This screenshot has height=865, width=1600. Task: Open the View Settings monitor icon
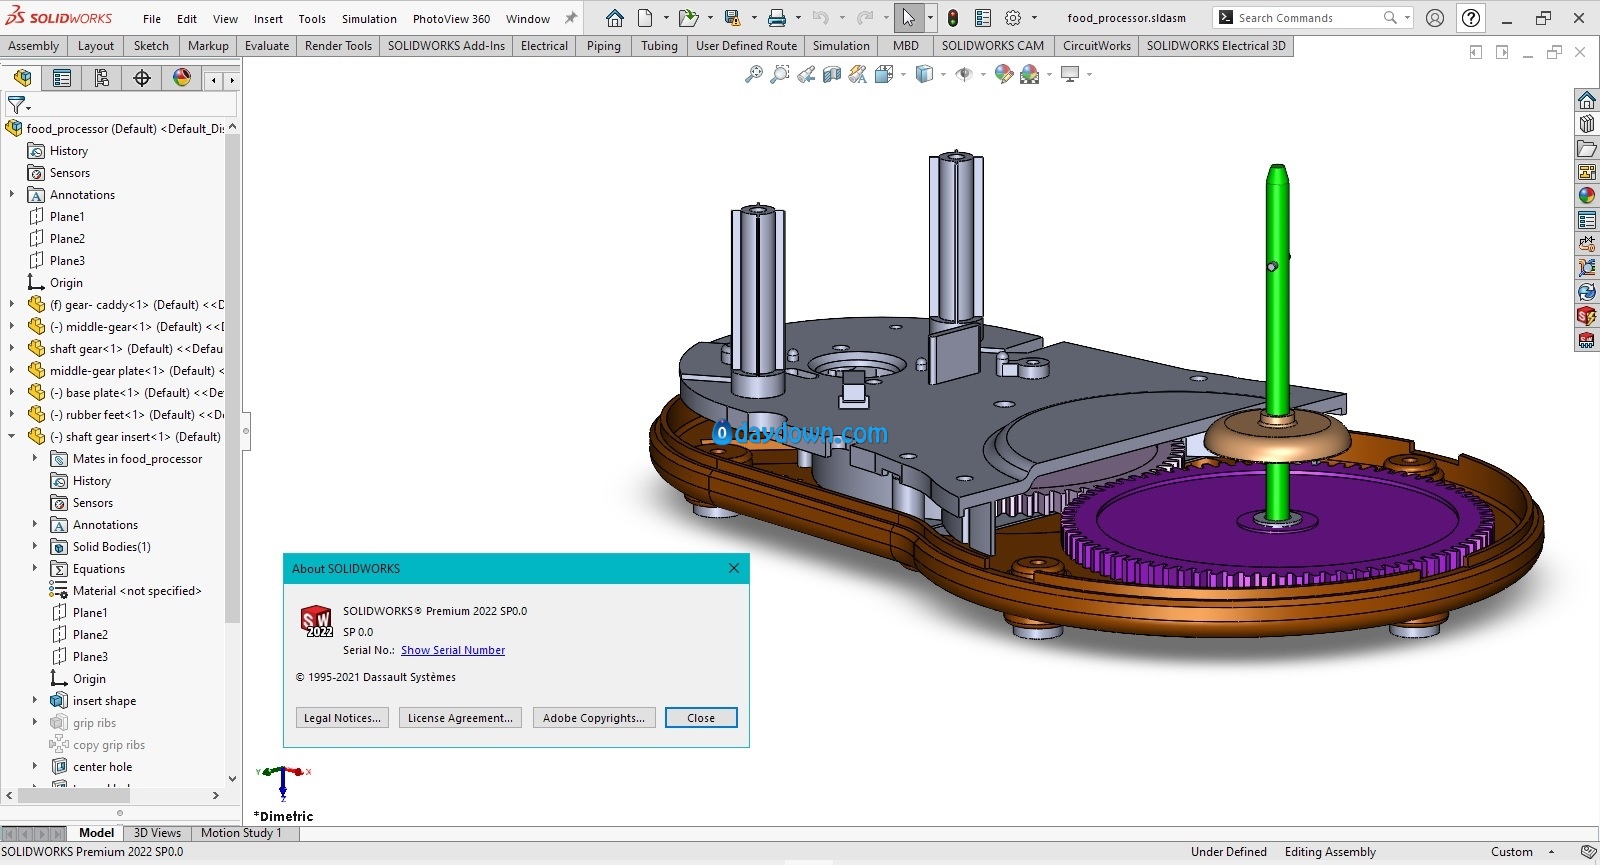point(1070,74)
